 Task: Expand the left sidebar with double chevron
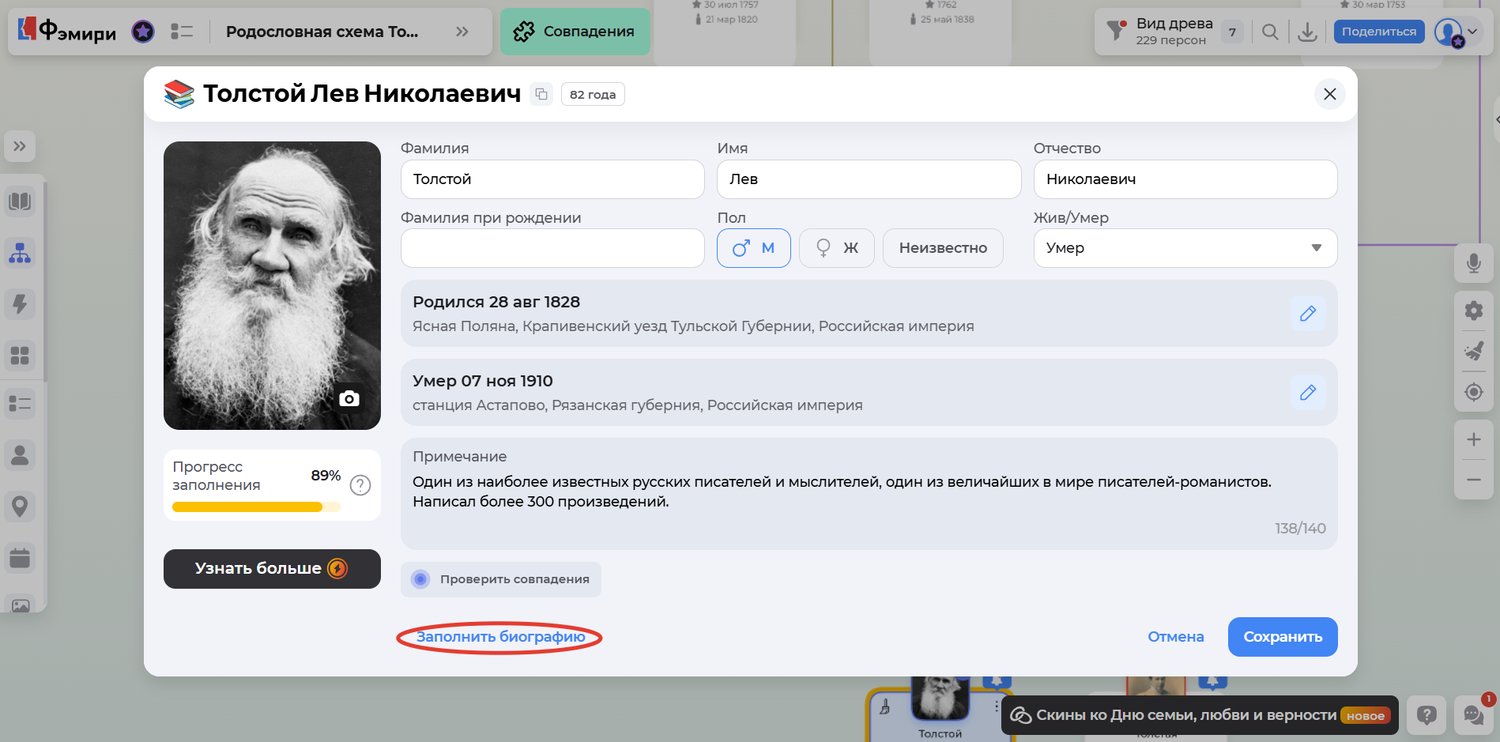click(x=20, y=148)
